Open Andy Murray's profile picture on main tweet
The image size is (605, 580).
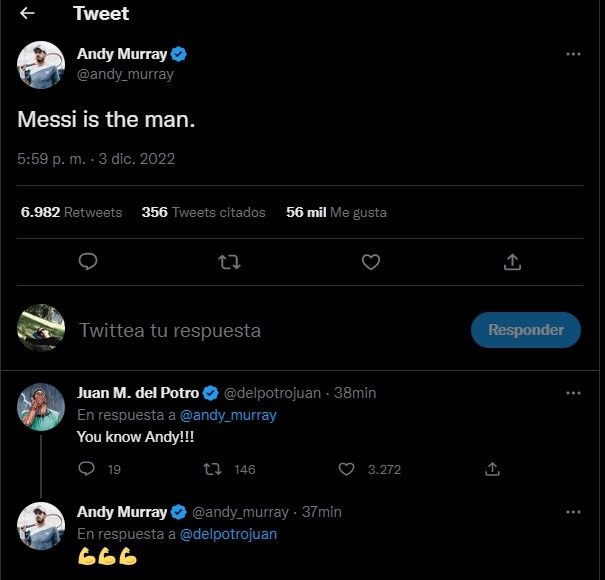[41, 65]
